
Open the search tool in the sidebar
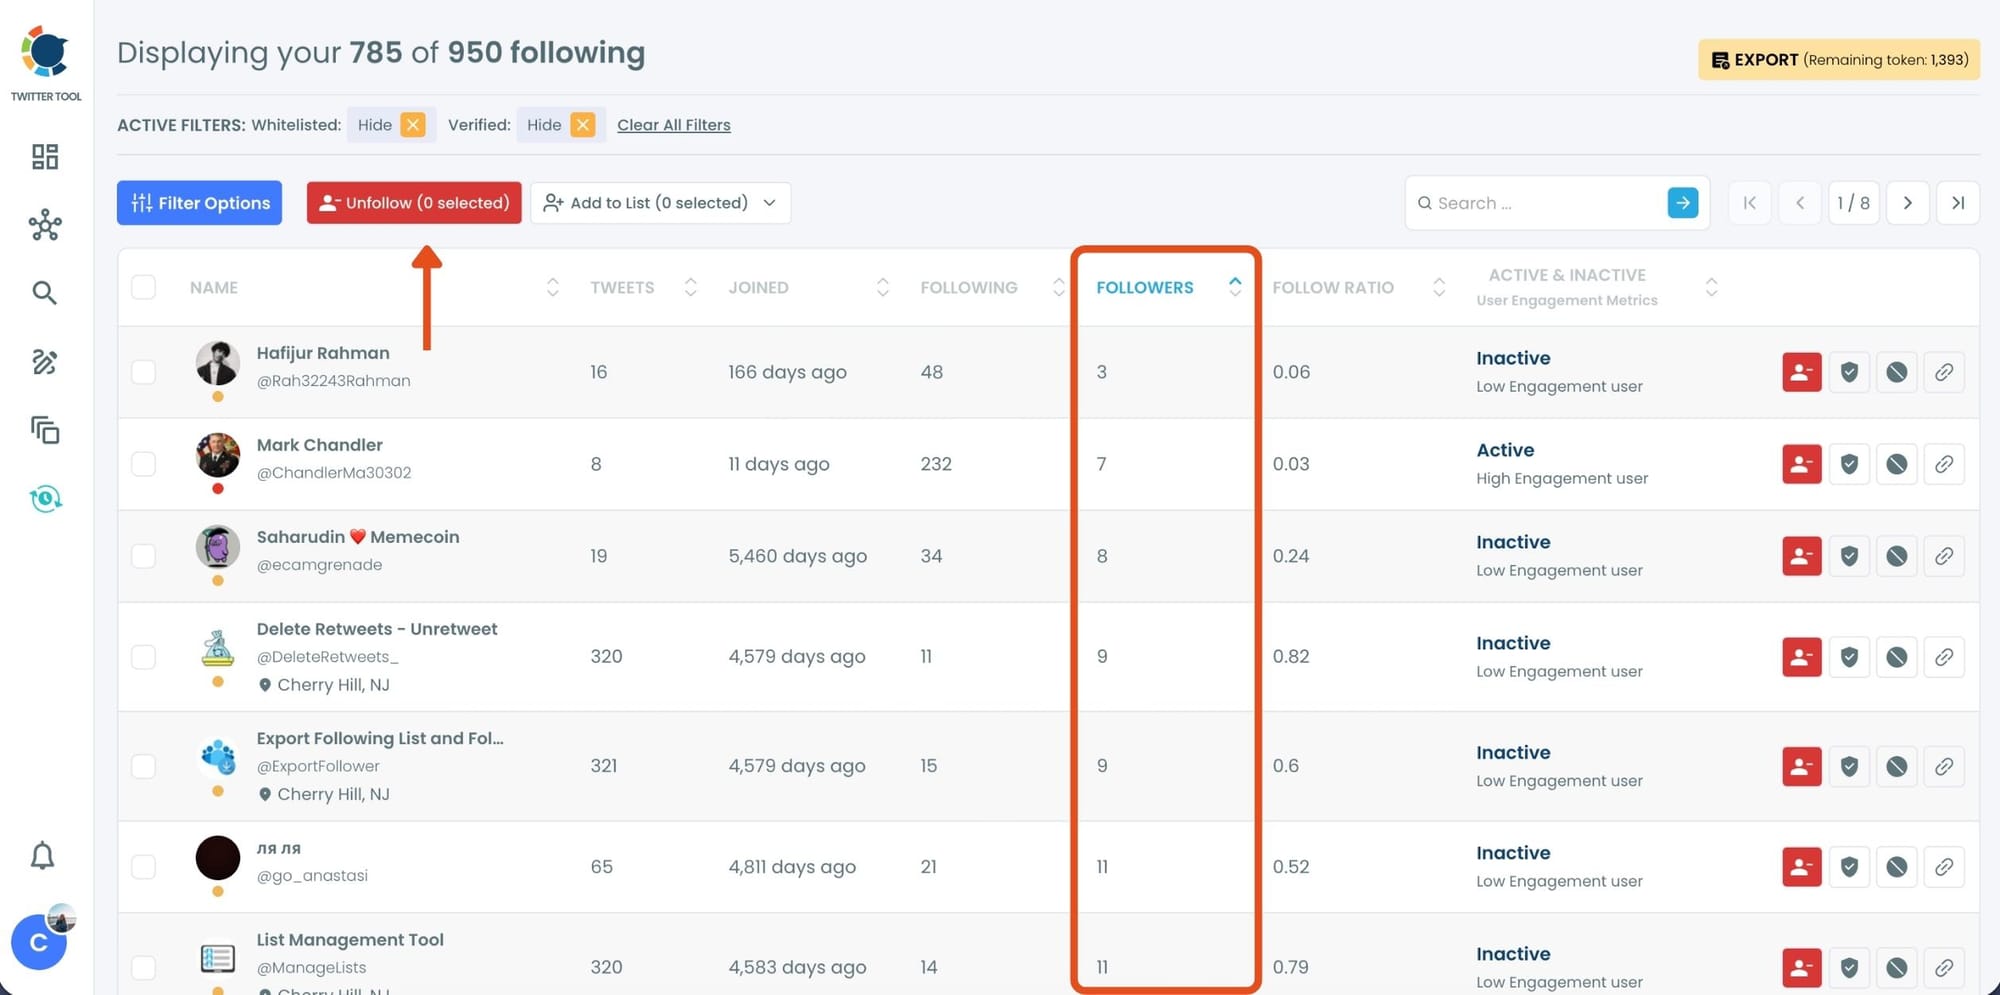tap(44, 292)
